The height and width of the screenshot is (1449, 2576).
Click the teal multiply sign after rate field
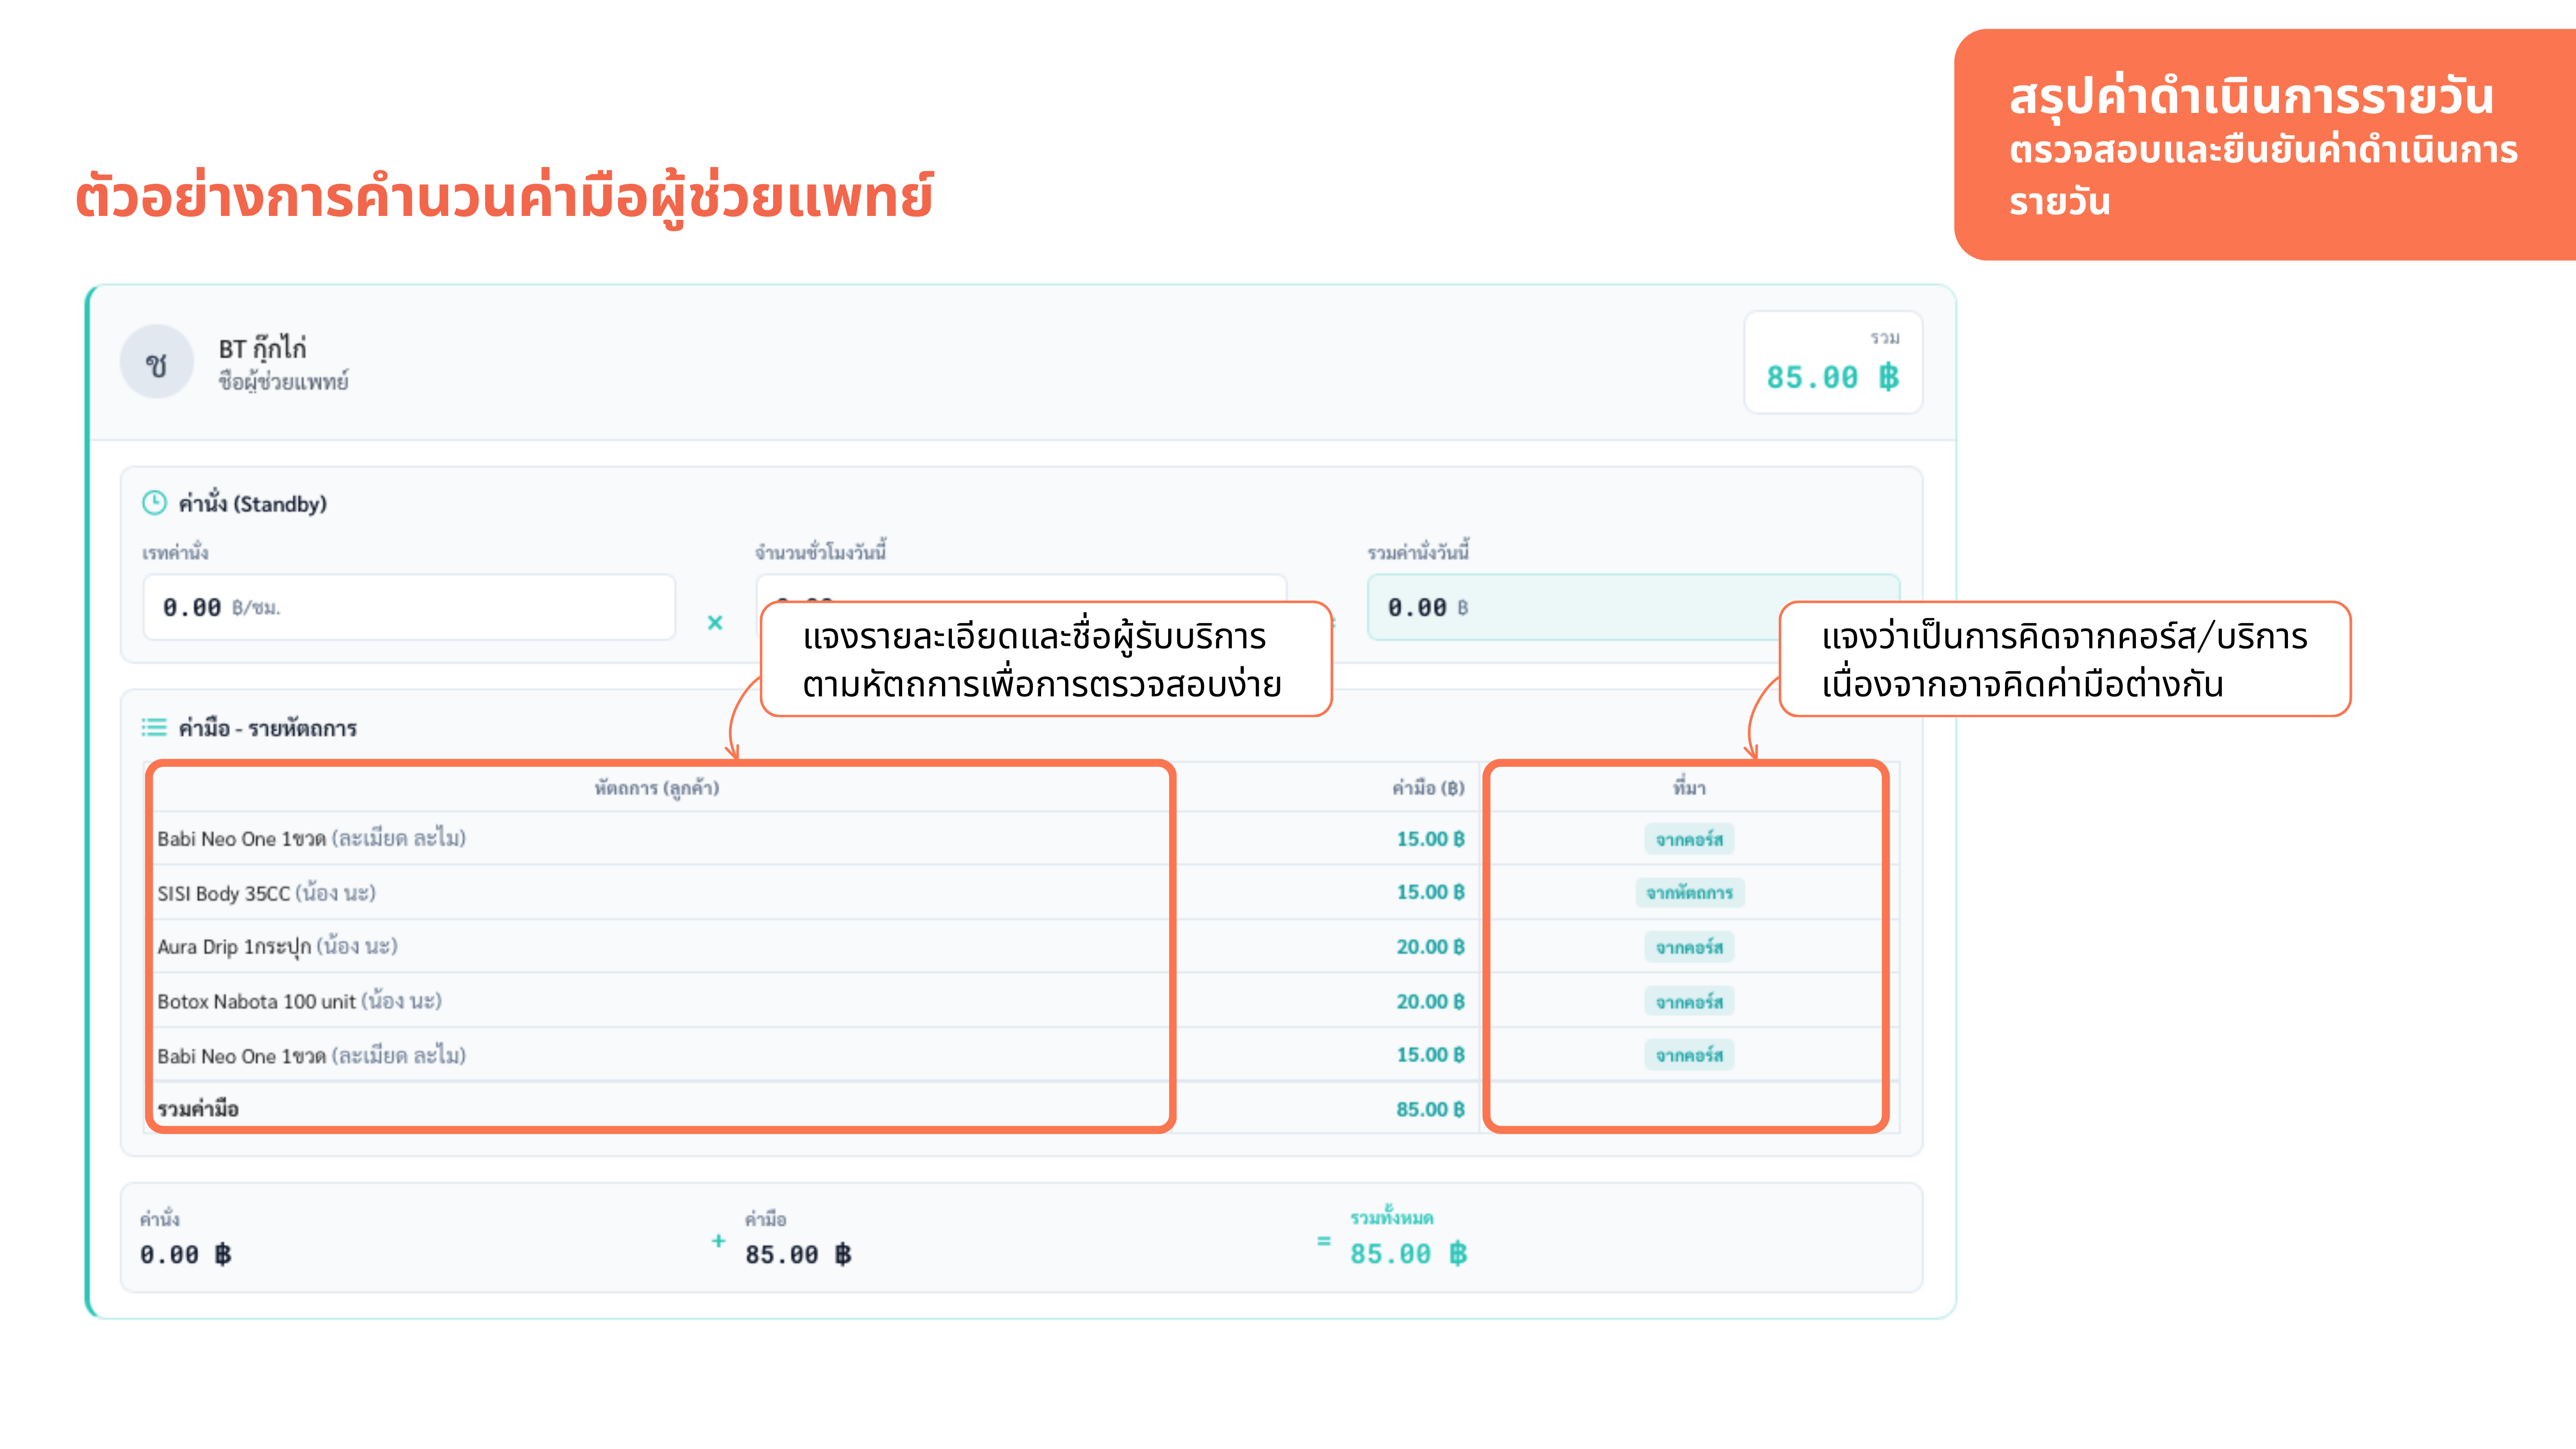point(715,622)
